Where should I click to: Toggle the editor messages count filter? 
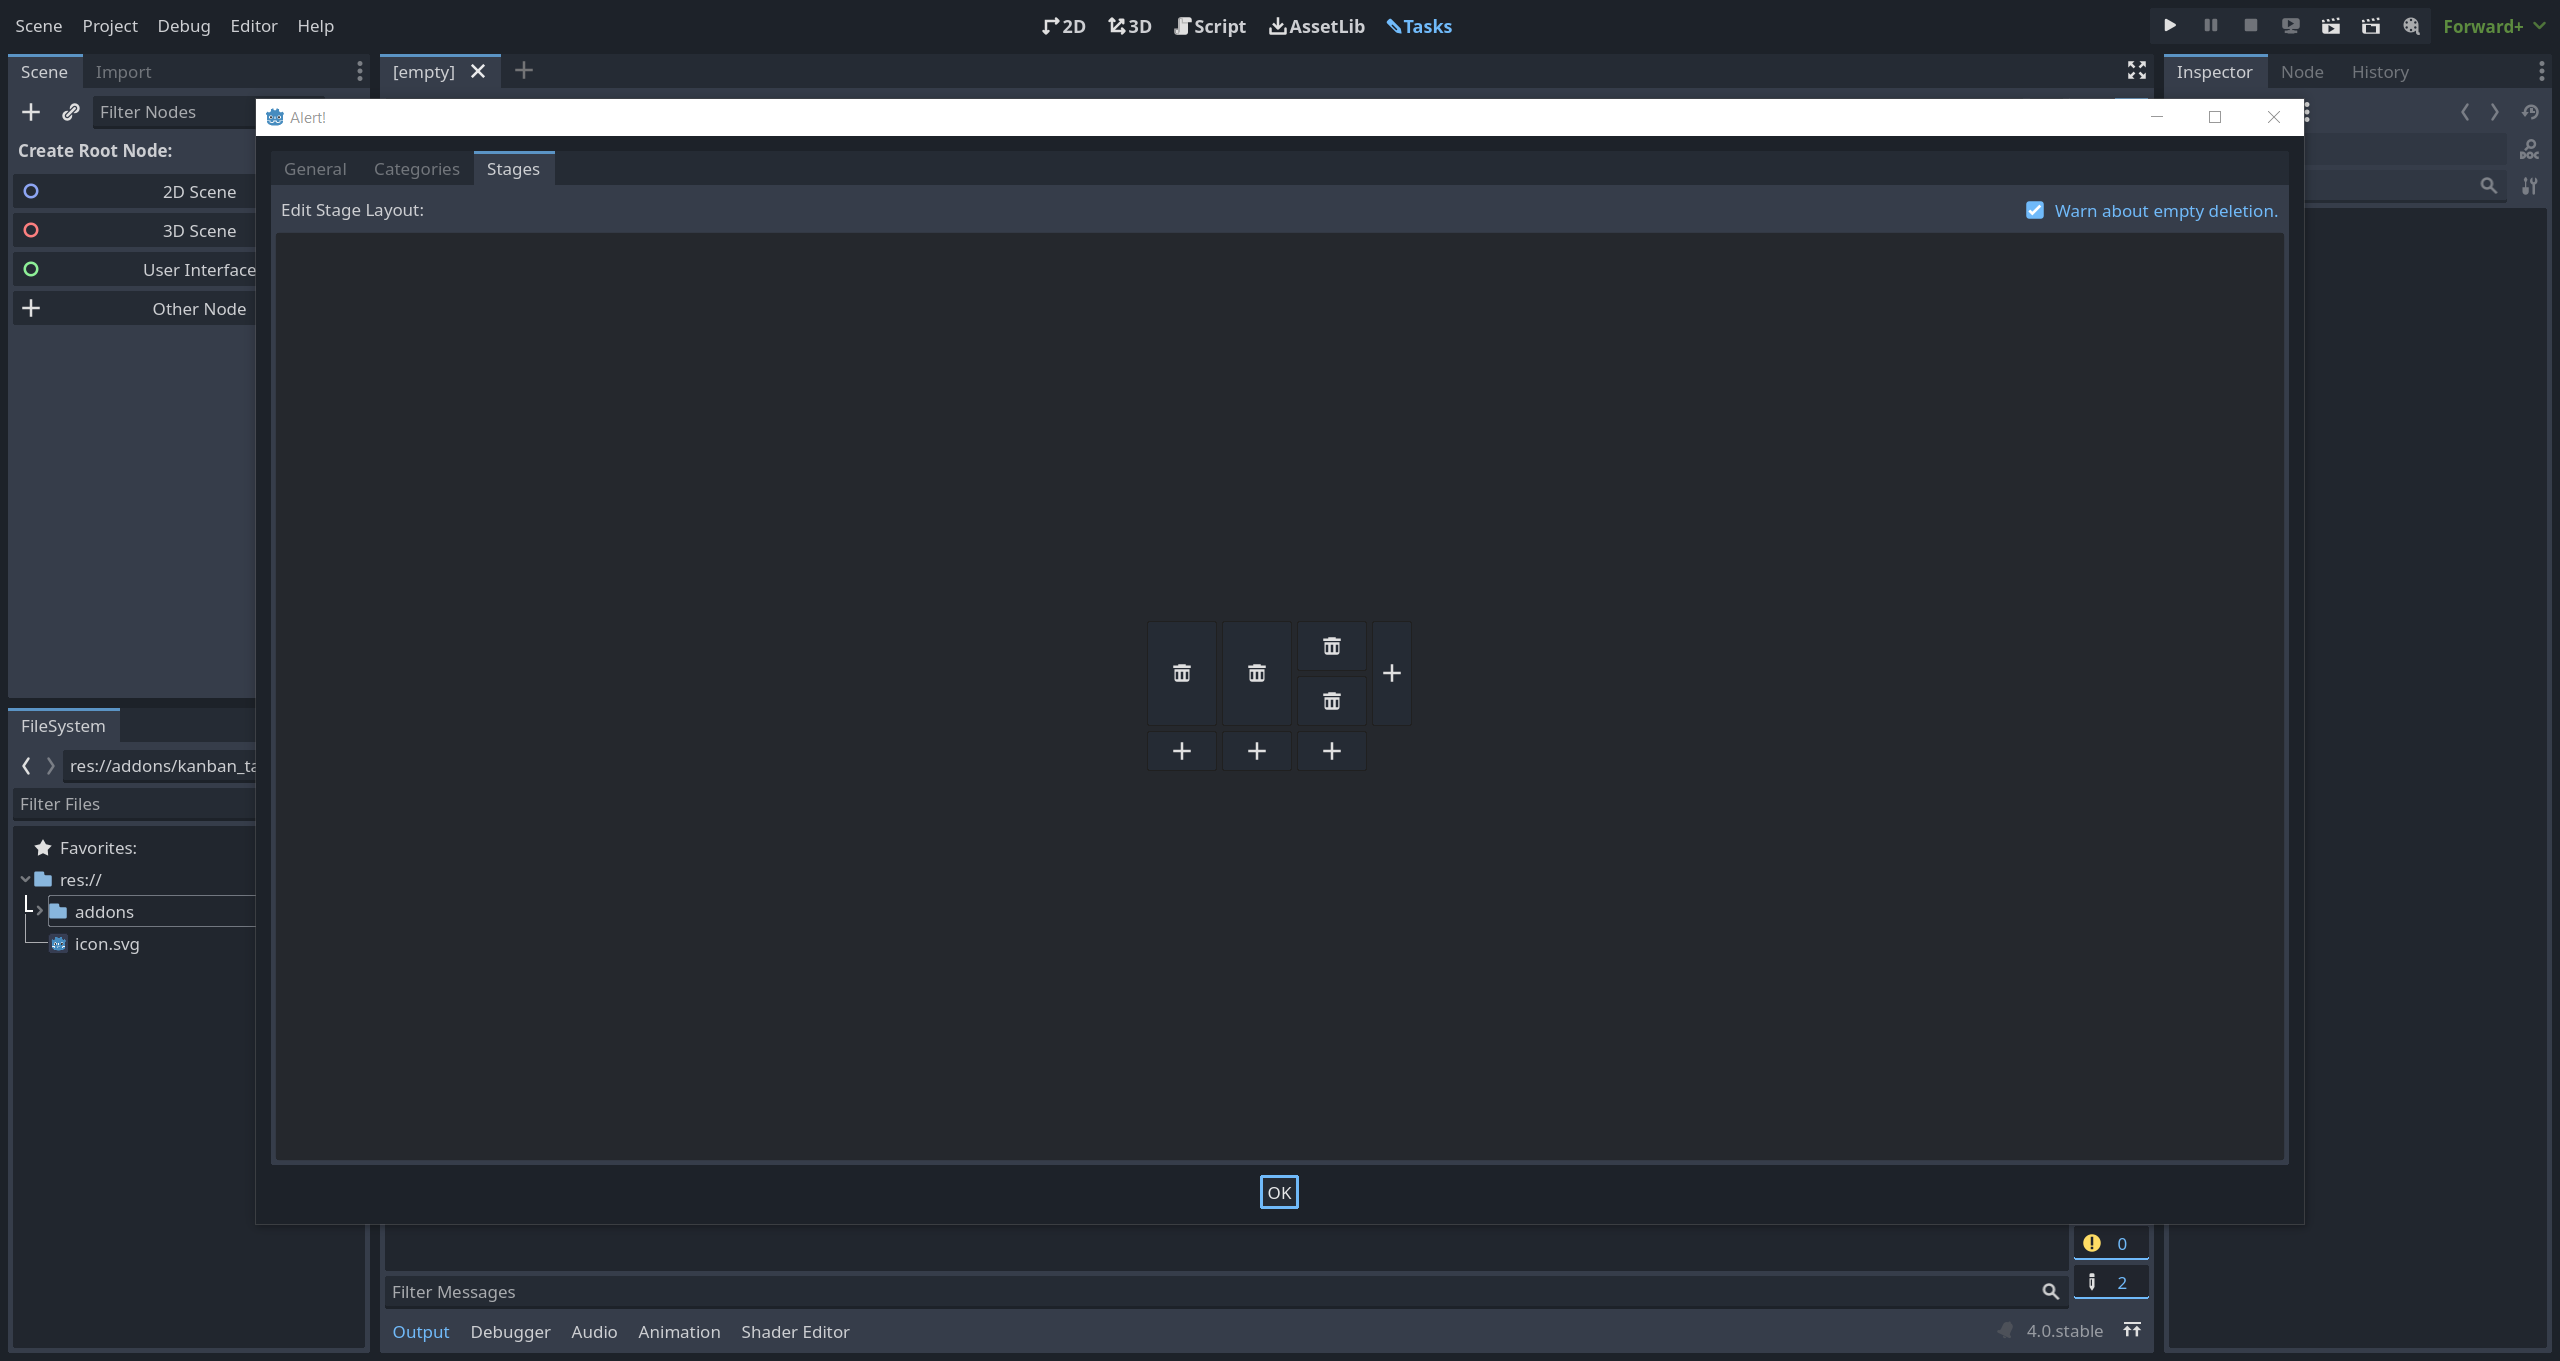click(x=2110, y=1282)
